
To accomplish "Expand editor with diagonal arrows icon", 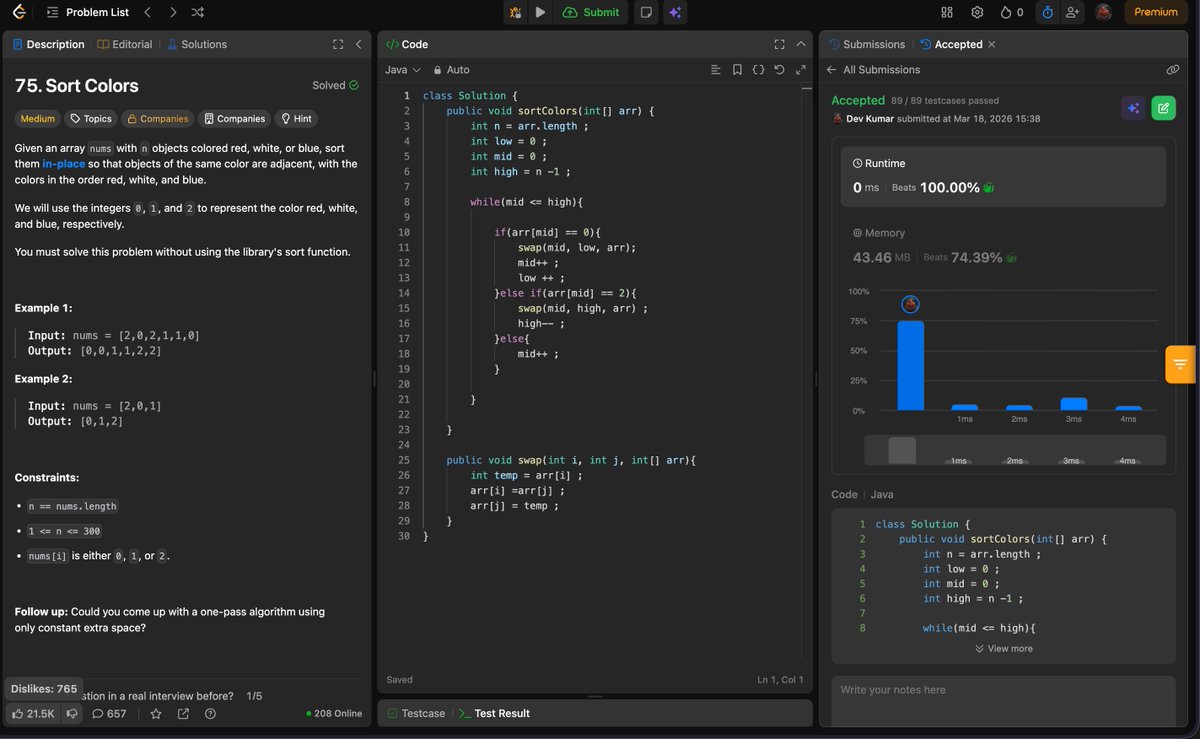I will tap(800, 70).
